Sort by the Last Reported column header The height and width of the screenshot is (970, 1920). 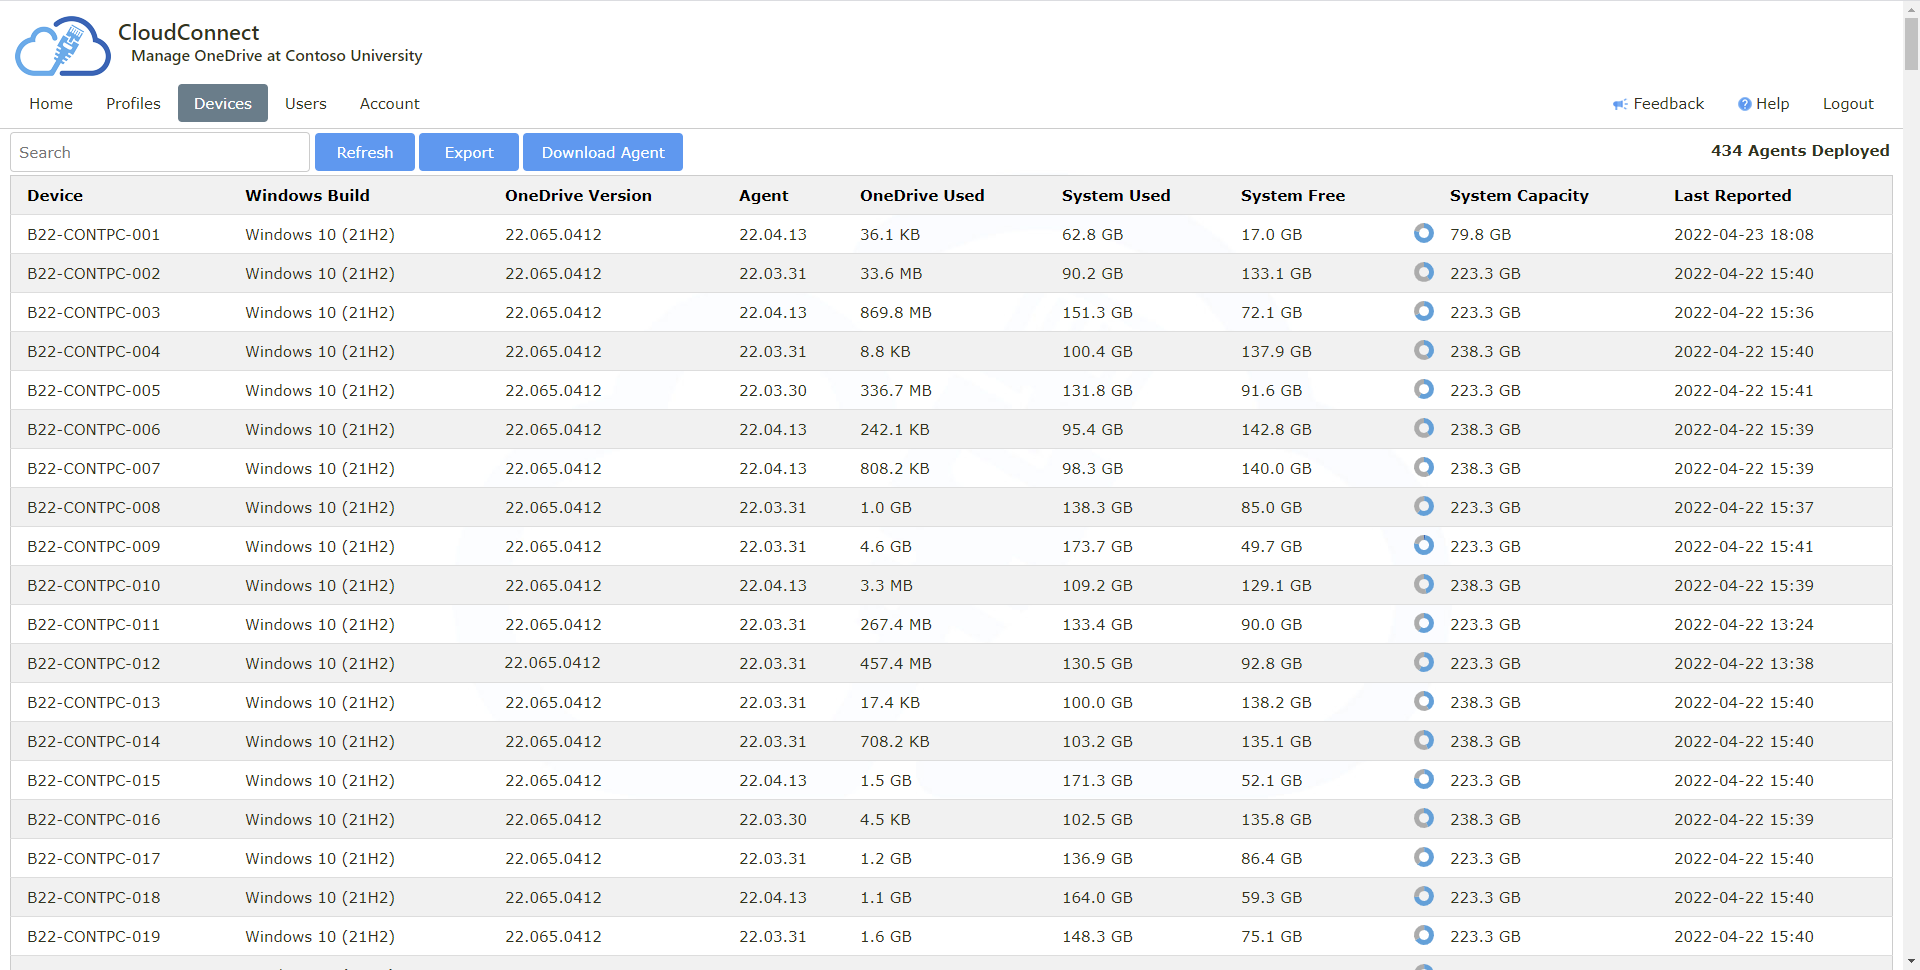1732,195
